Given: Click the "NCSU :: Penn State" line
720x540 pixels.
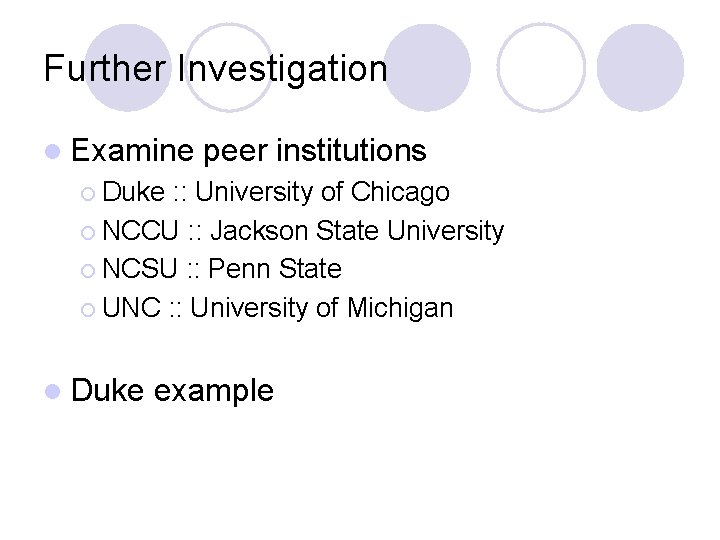Looking at the screenshot, I should [x=222, y=269].
